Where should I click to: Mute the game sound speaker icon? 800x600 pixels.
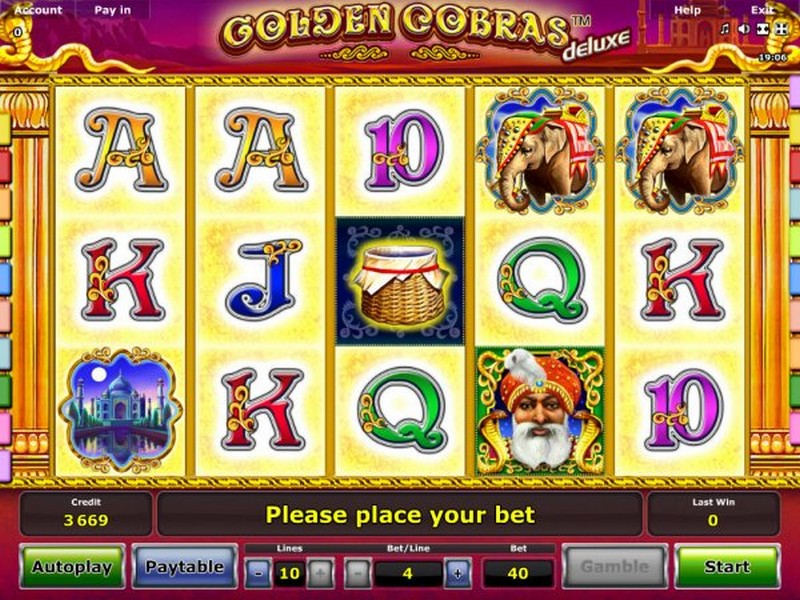[743, 29]
